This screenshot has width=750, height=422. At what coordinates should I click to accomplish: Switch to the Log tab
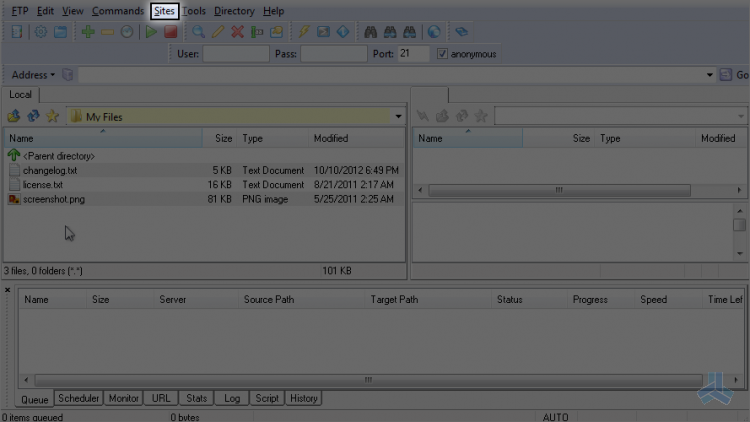(x=232, y=398)
